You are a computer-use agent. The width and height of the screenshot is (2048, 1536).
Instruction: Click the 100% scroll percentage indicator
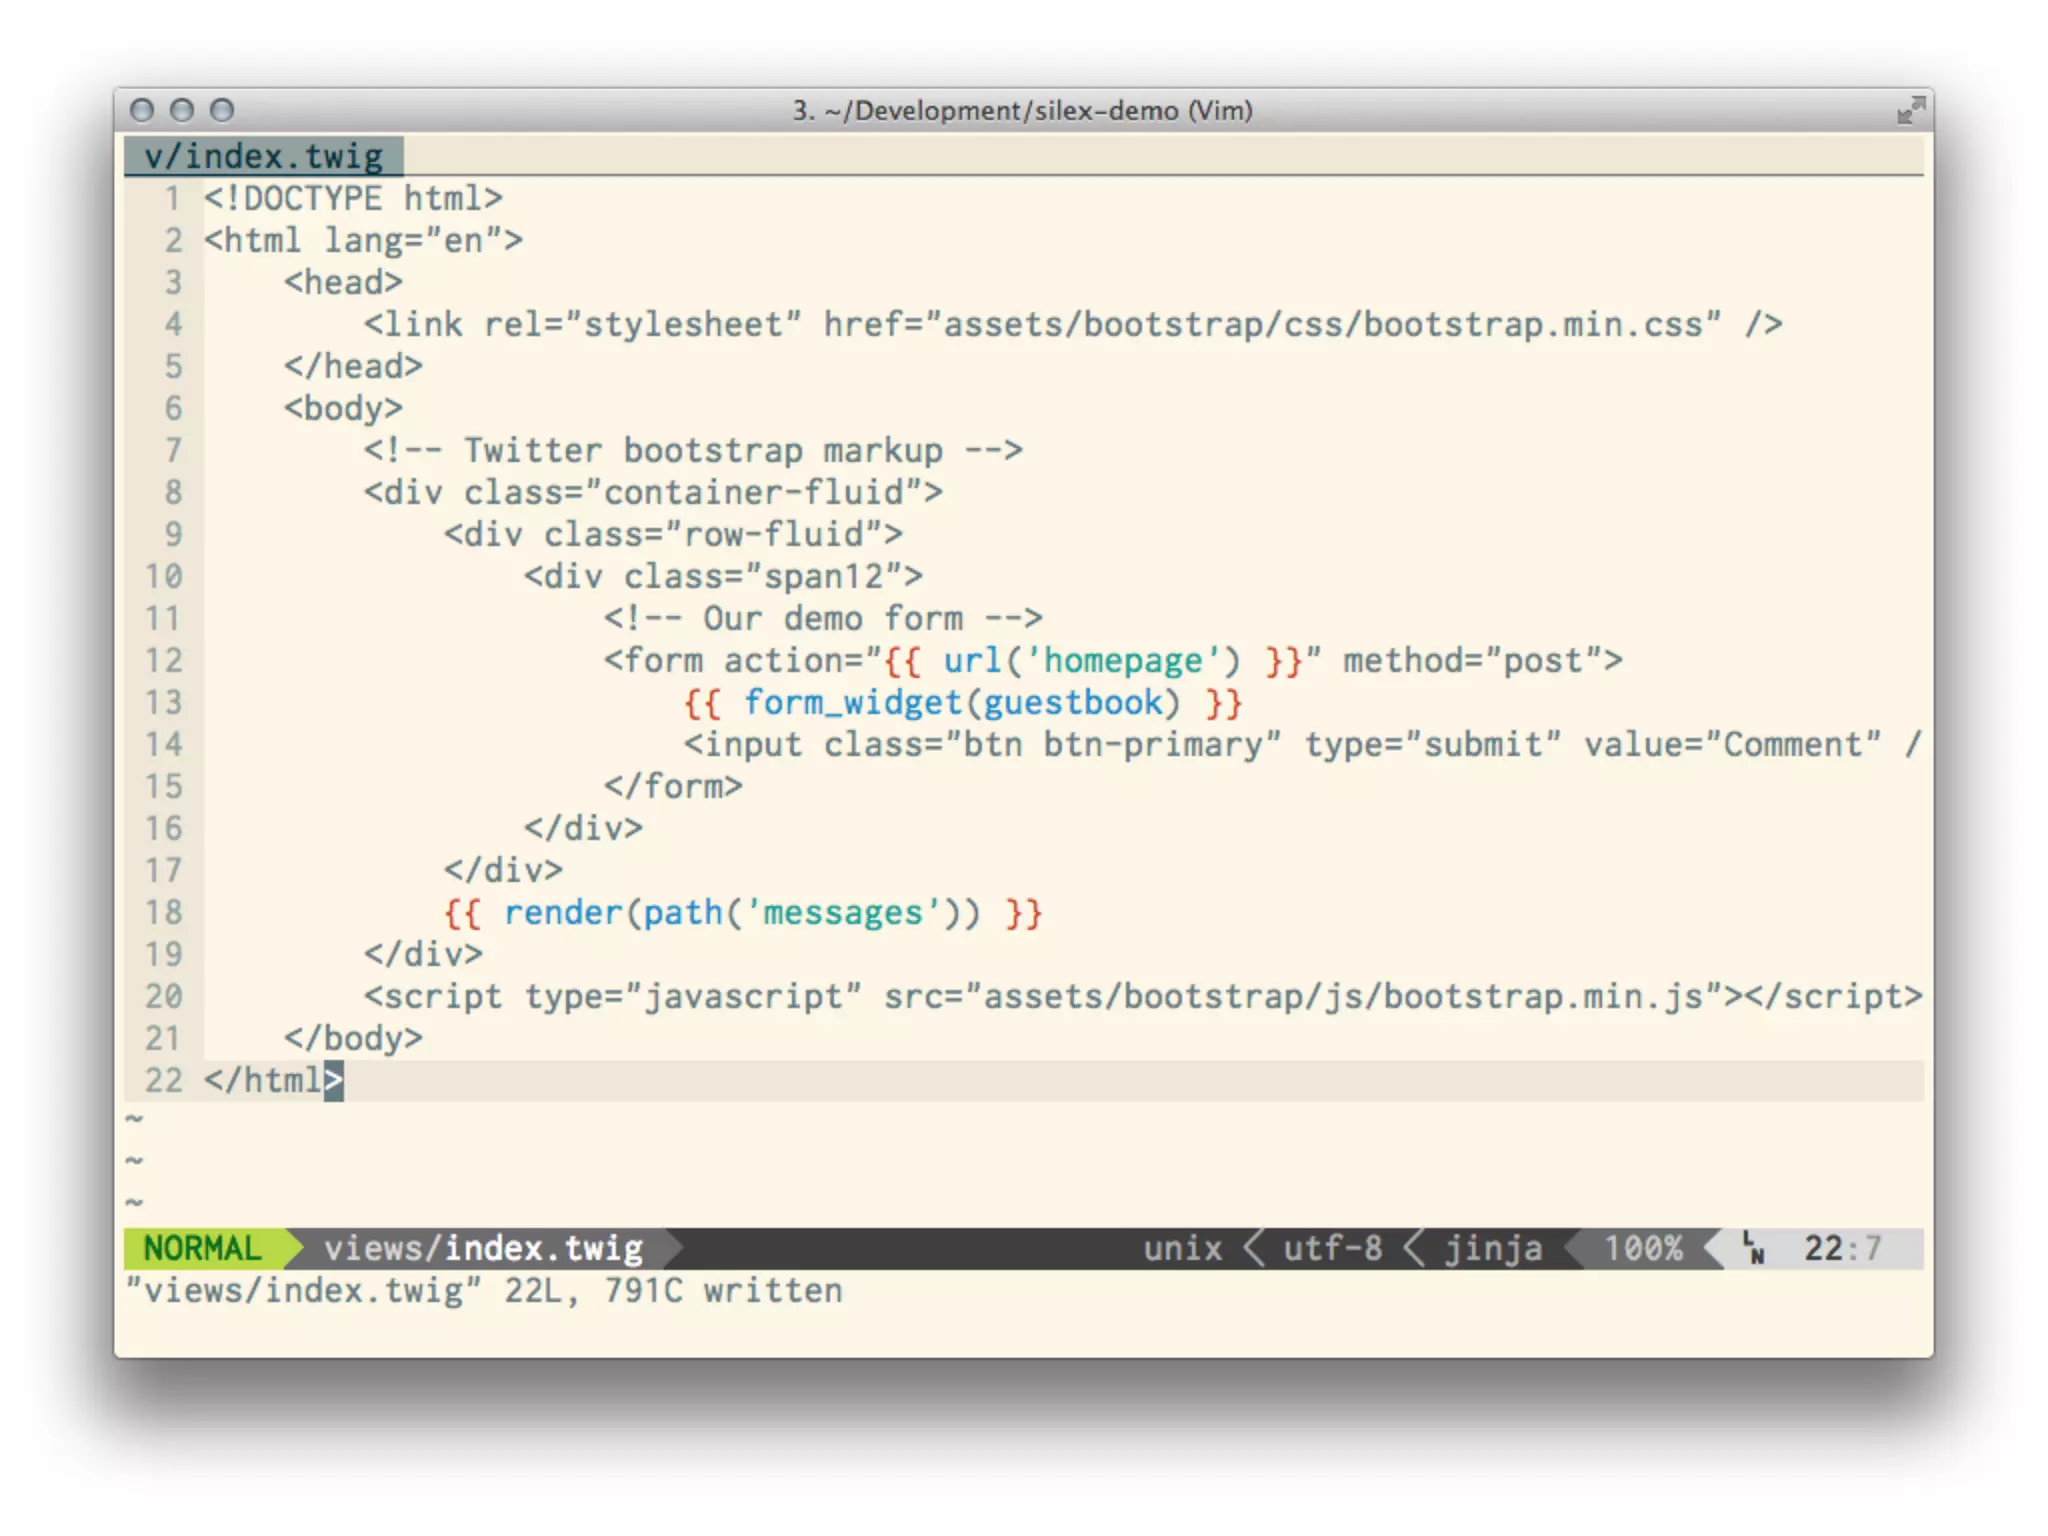[1643, 1248]
